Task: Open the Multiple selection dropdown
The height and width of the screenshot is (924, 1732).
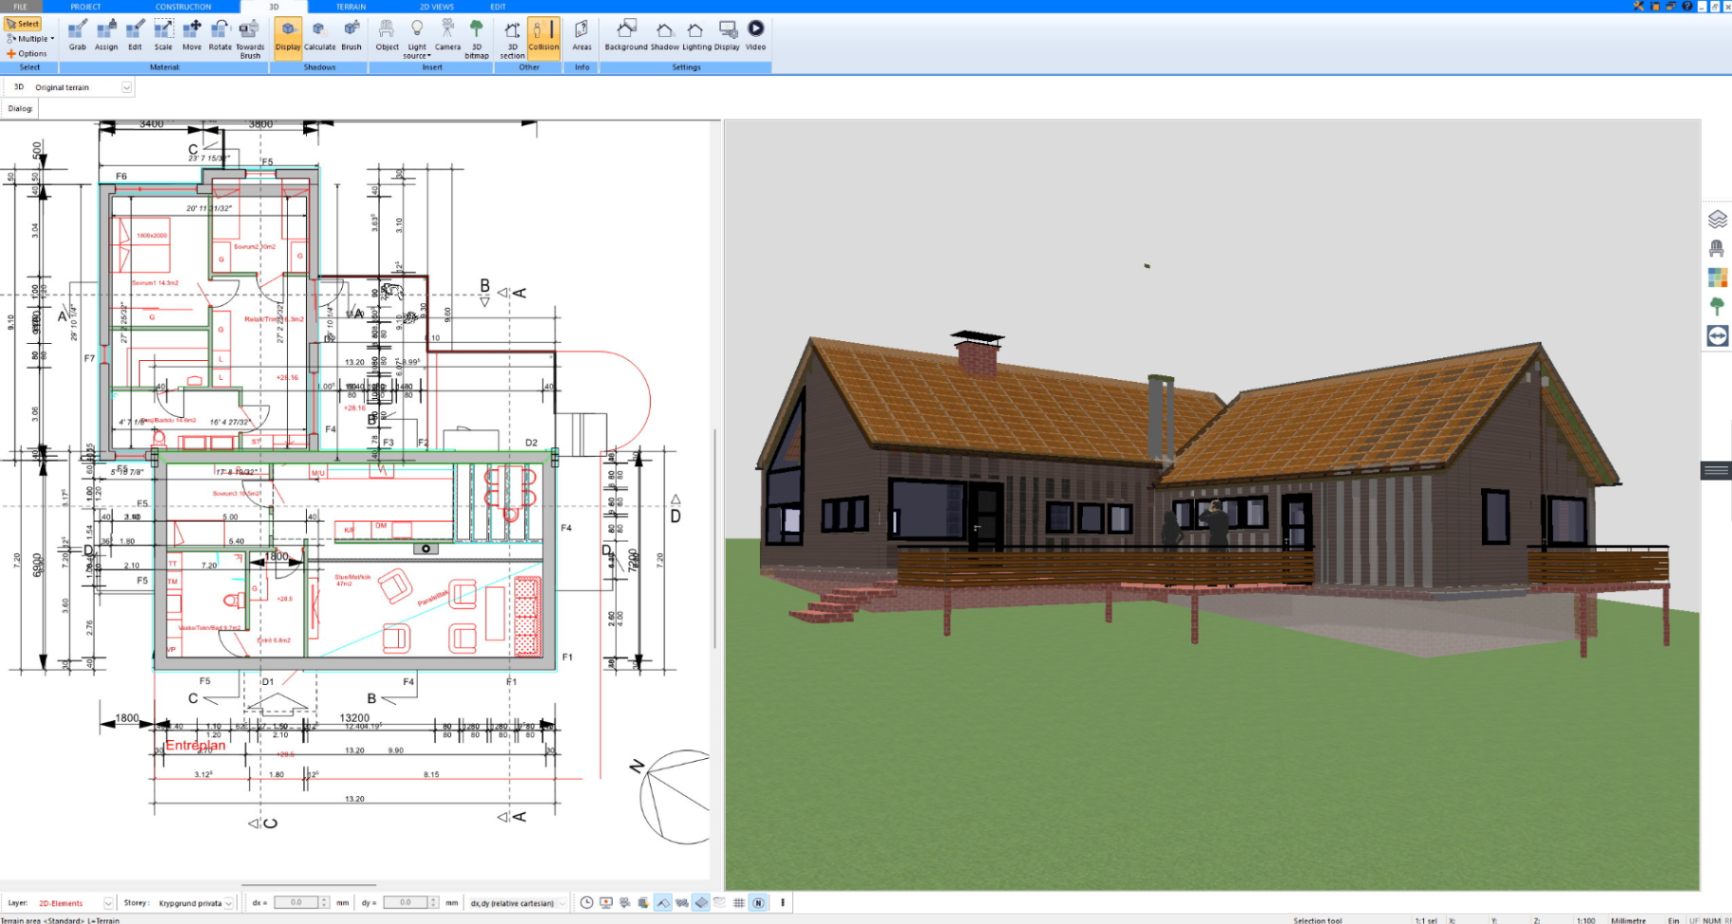Action: [x=30, y=39]
